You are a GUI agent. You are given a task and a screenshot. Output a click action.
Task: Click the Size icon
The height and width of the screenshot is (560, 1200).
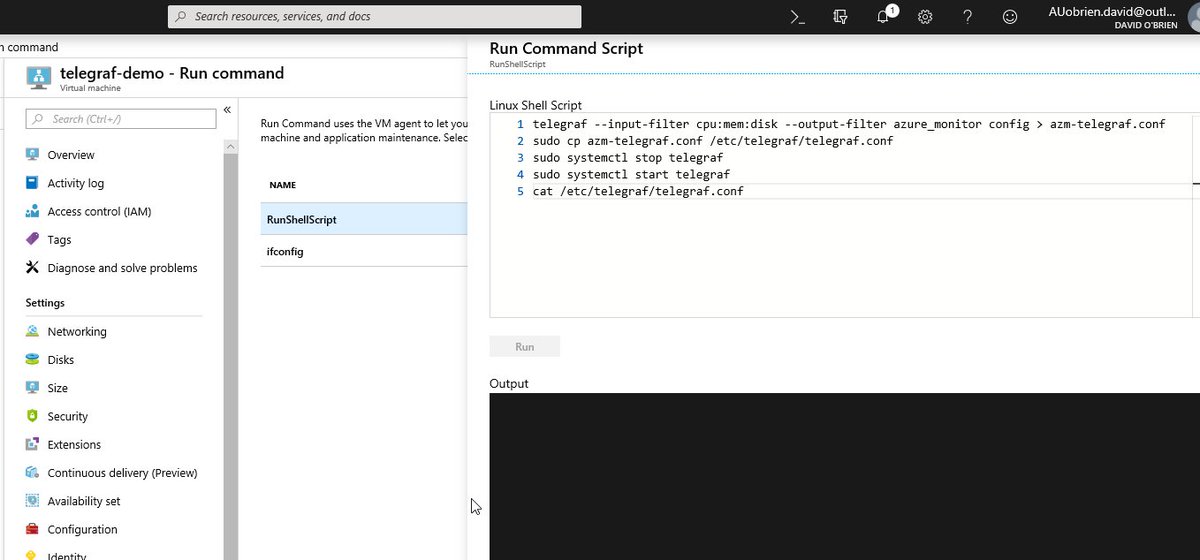(33, 388)
